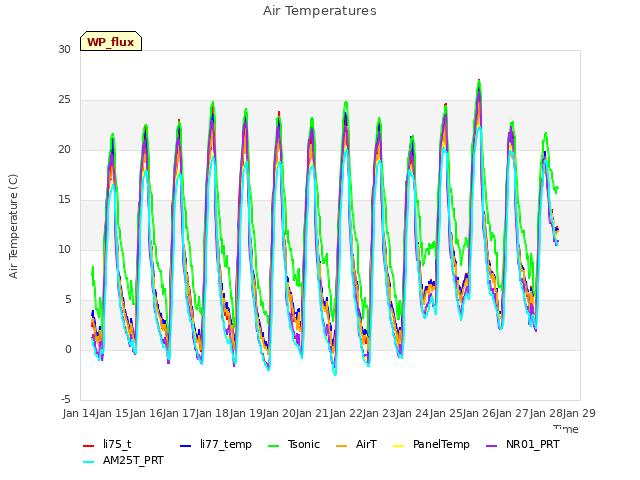Click the green Tsonic legend color marker

click(273, 446)
